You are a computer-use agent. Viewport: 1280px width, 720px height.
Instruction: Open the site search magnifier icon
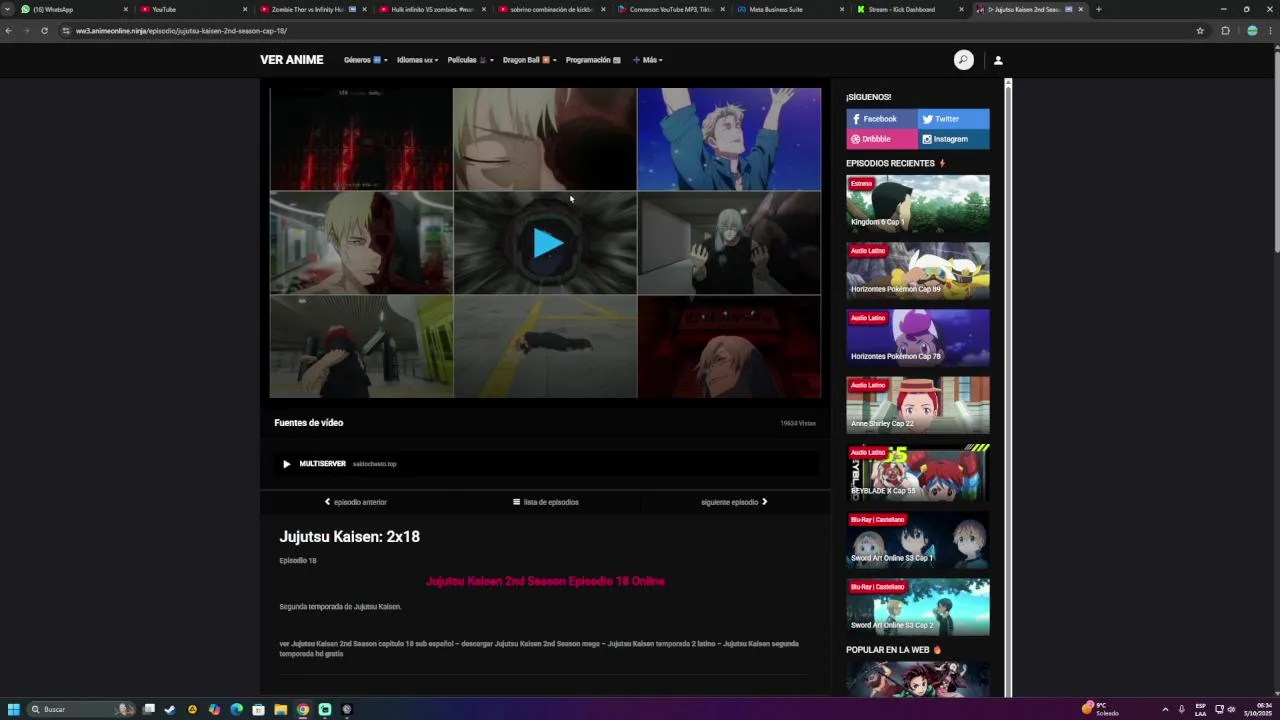[x=963, y=60]
